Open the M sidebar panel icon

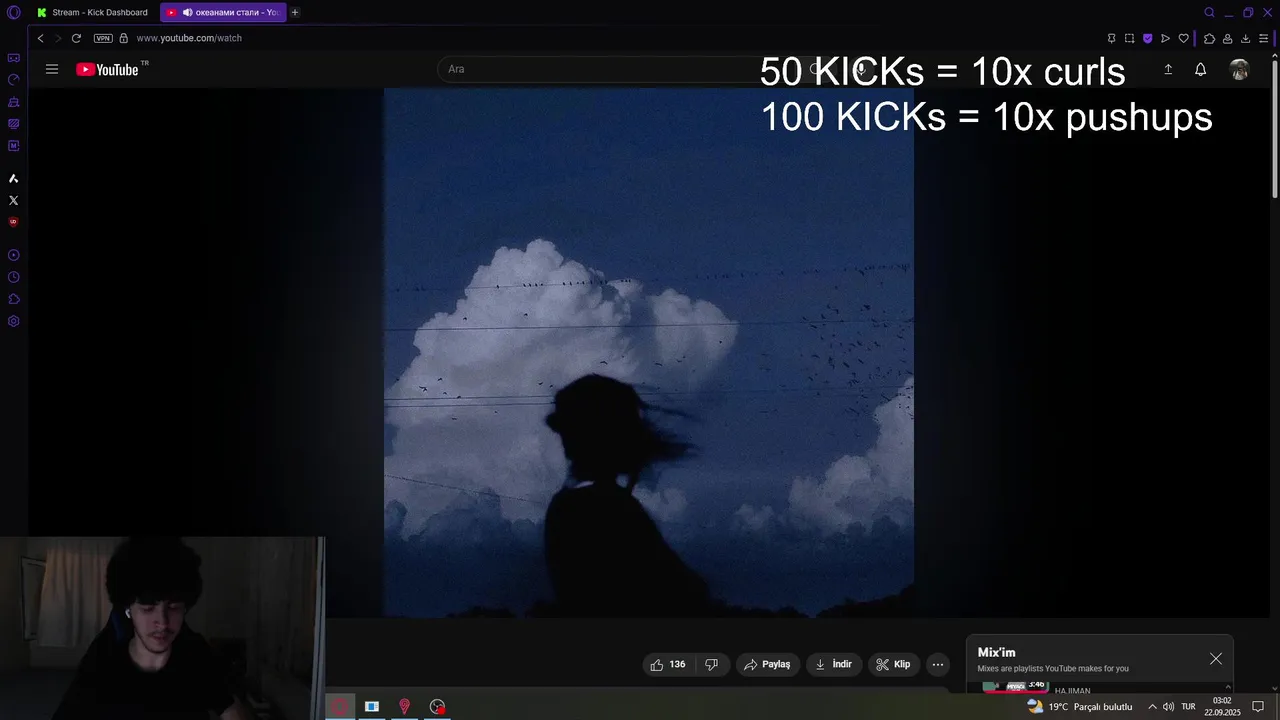tap(13, 146)
